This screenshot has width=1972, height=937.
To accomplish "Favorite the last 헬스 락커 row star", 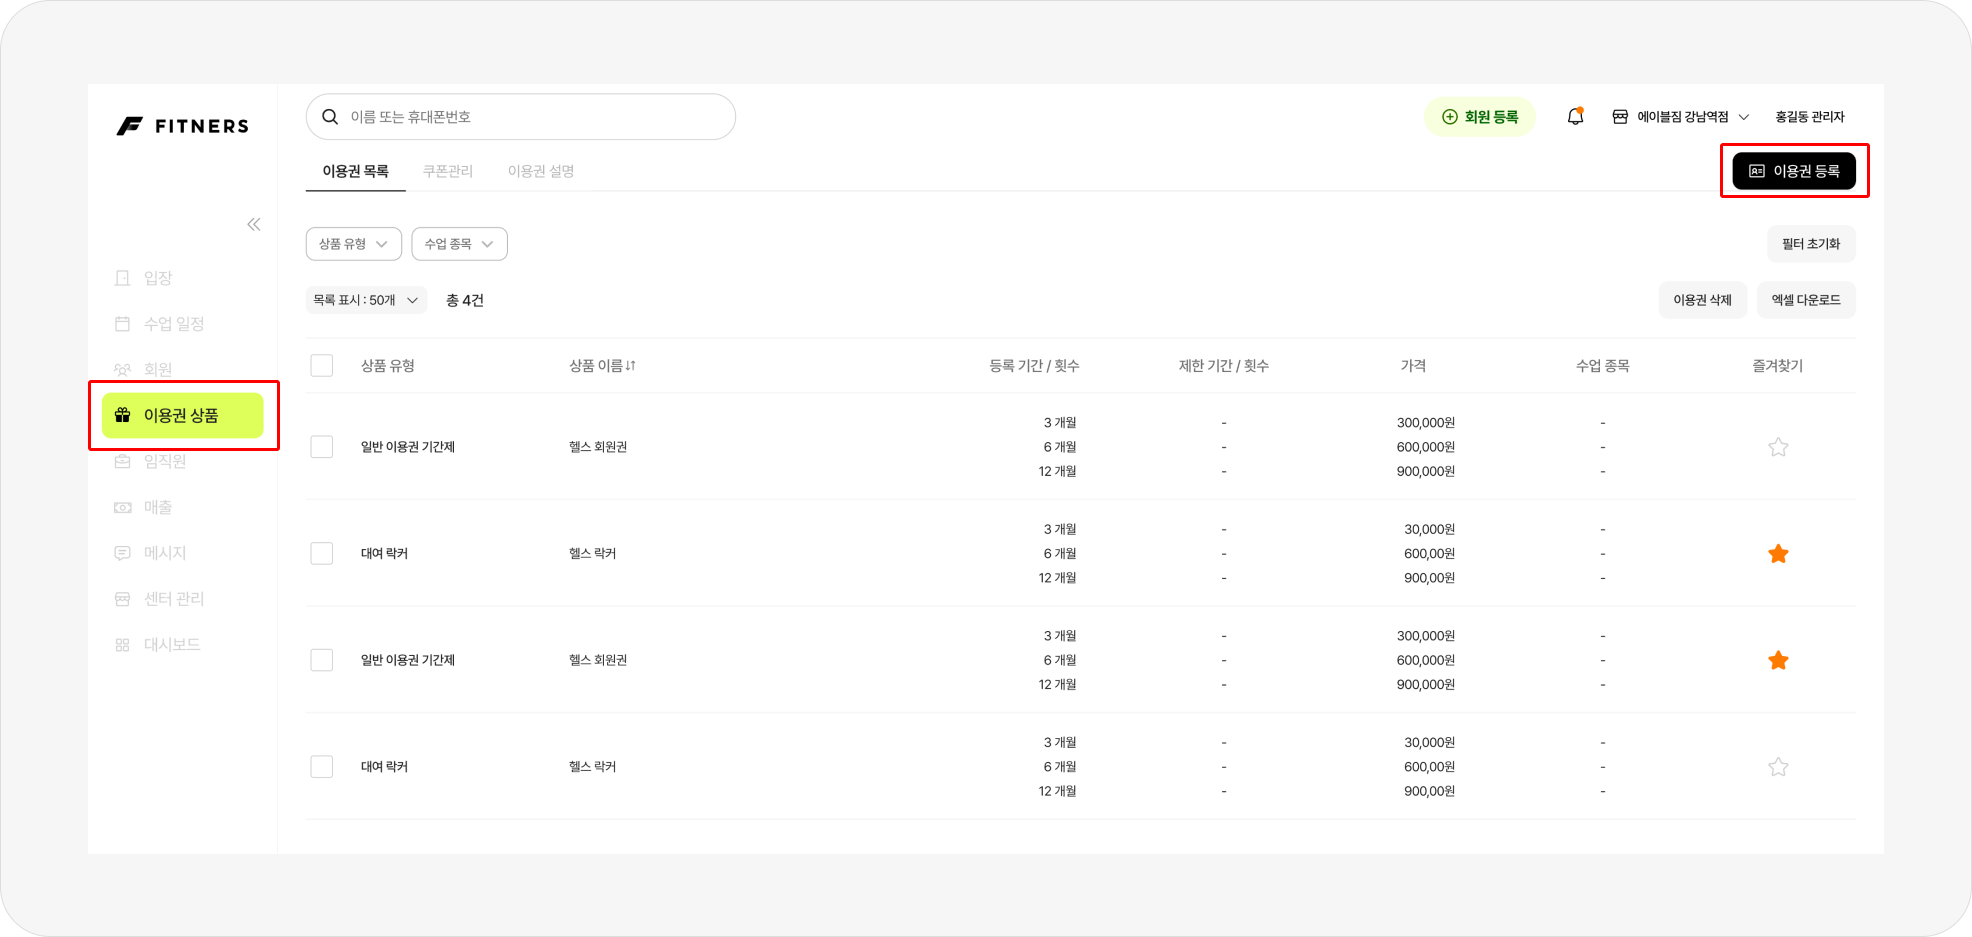I will point(1778,767).
